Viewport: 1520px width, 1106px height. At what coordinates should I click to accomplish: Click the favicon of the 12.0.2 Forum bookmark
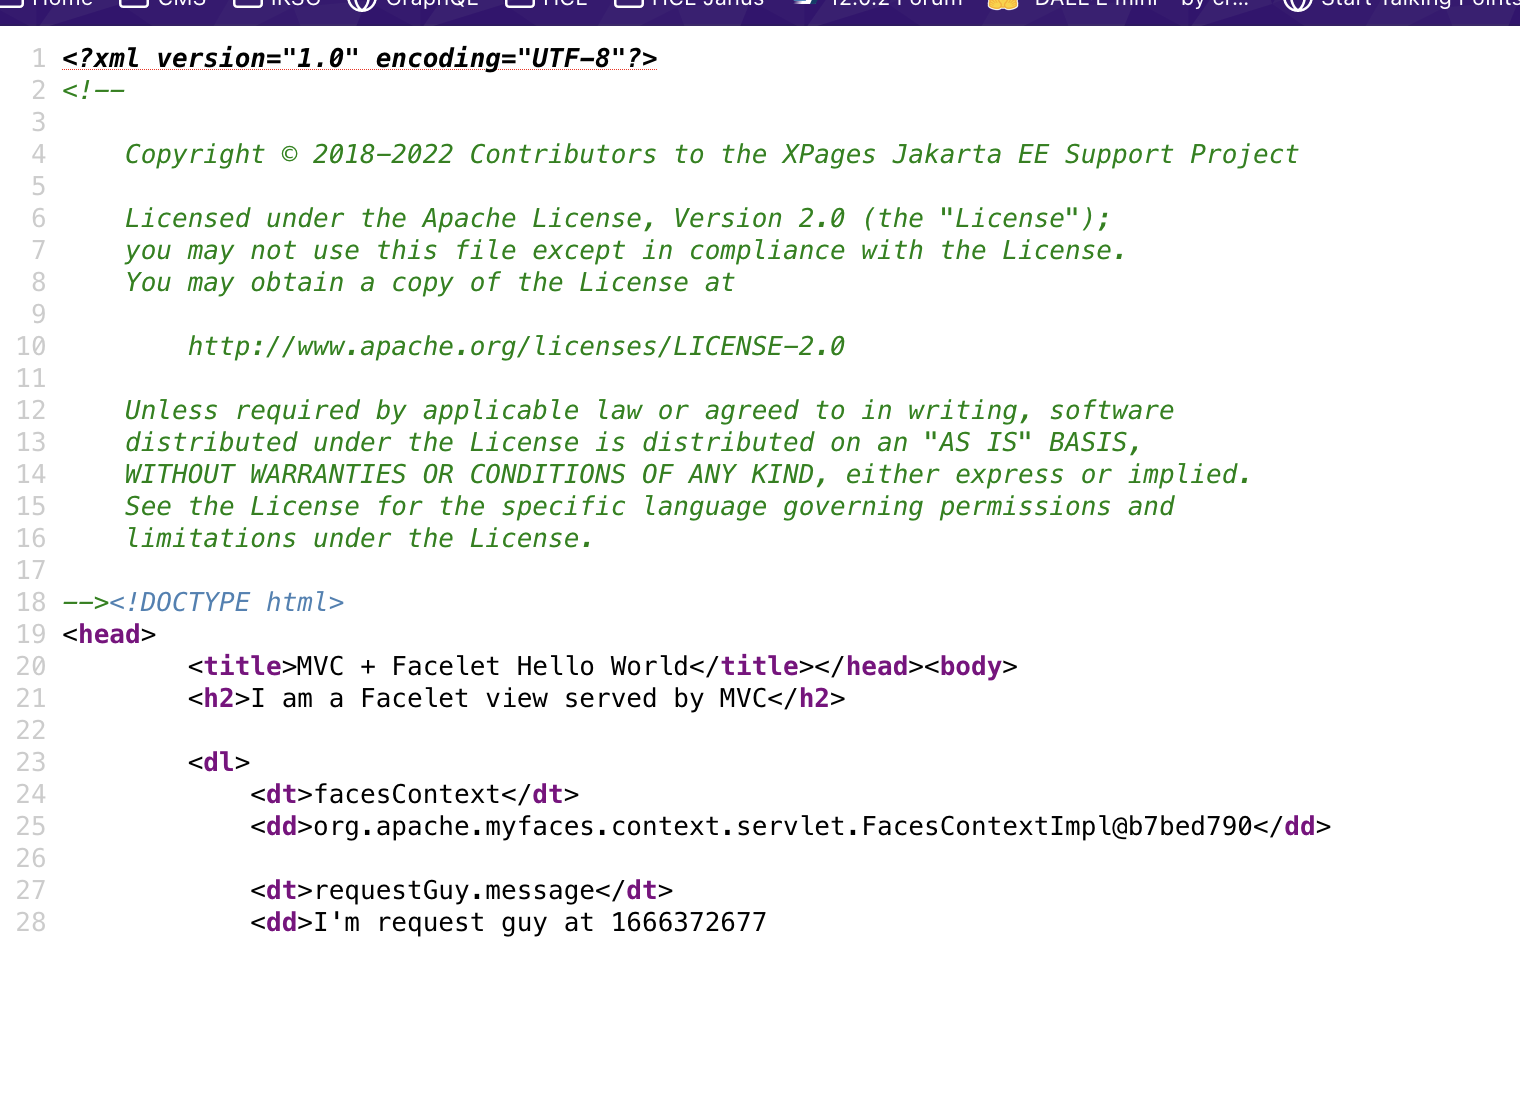[805, 4]
